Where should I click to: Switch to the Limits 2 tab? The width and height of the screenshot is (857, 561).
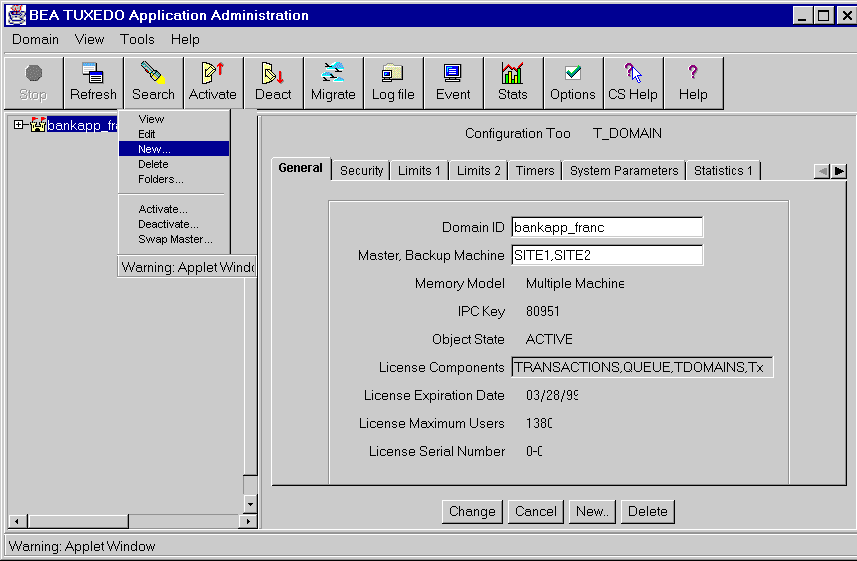coord(479,171)
